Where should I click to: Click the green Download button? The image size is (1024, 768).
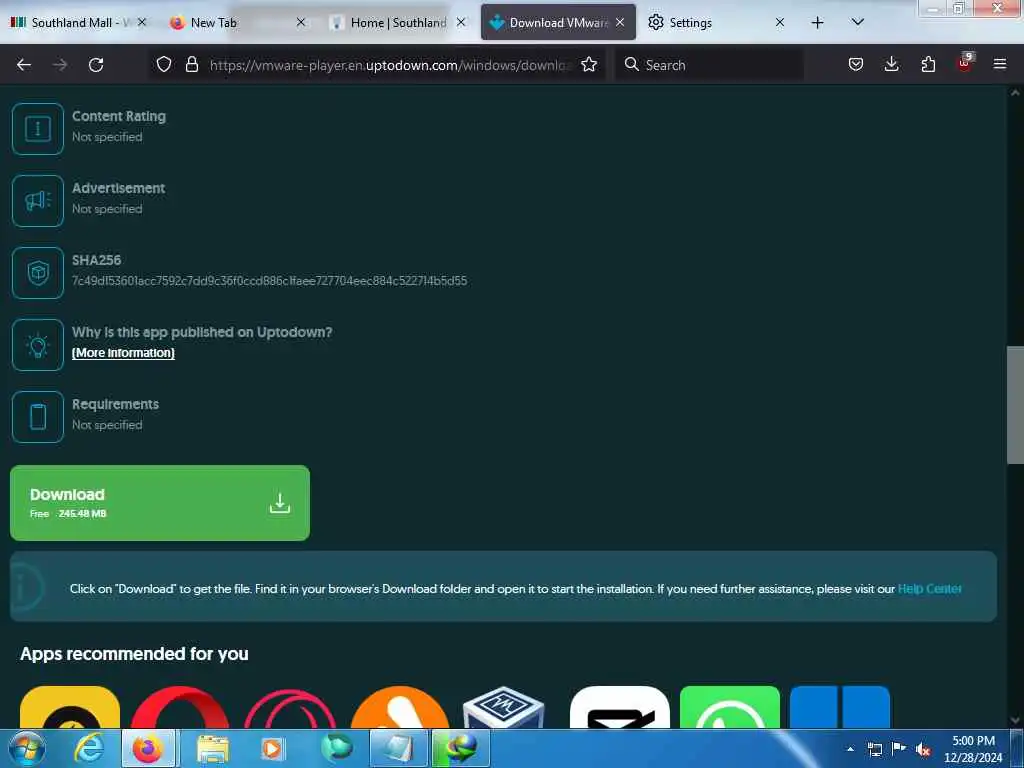click(x=160, y=503)
